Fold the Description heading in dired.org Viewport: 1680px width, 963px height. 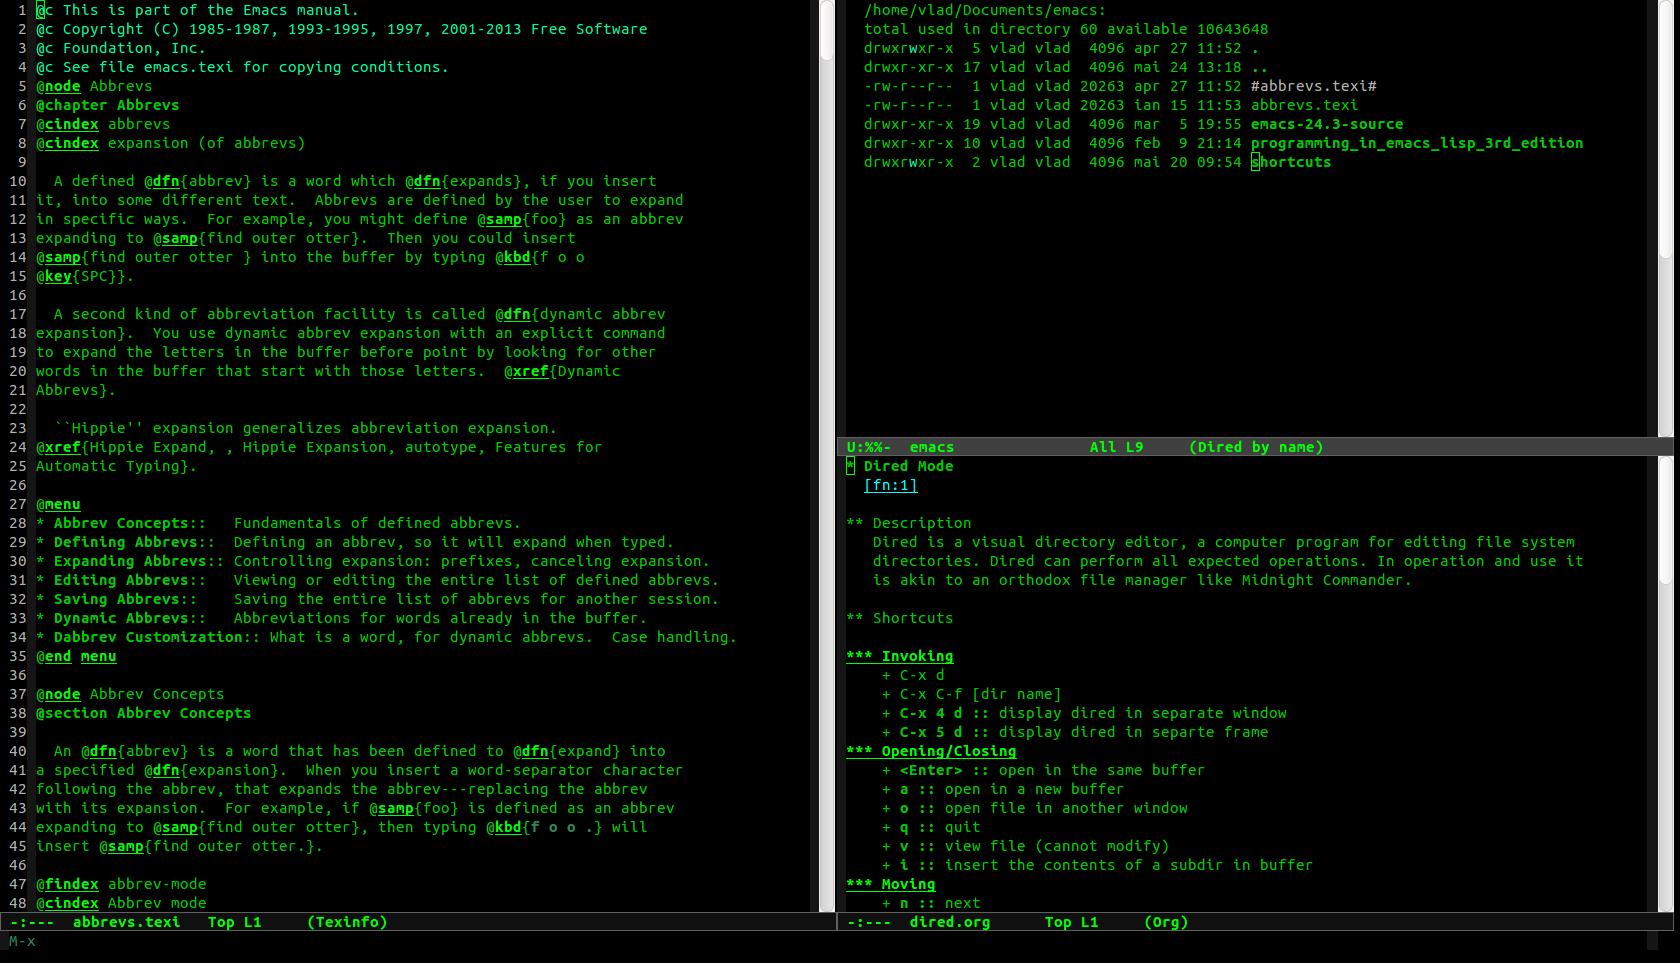[x=909, y=523]
